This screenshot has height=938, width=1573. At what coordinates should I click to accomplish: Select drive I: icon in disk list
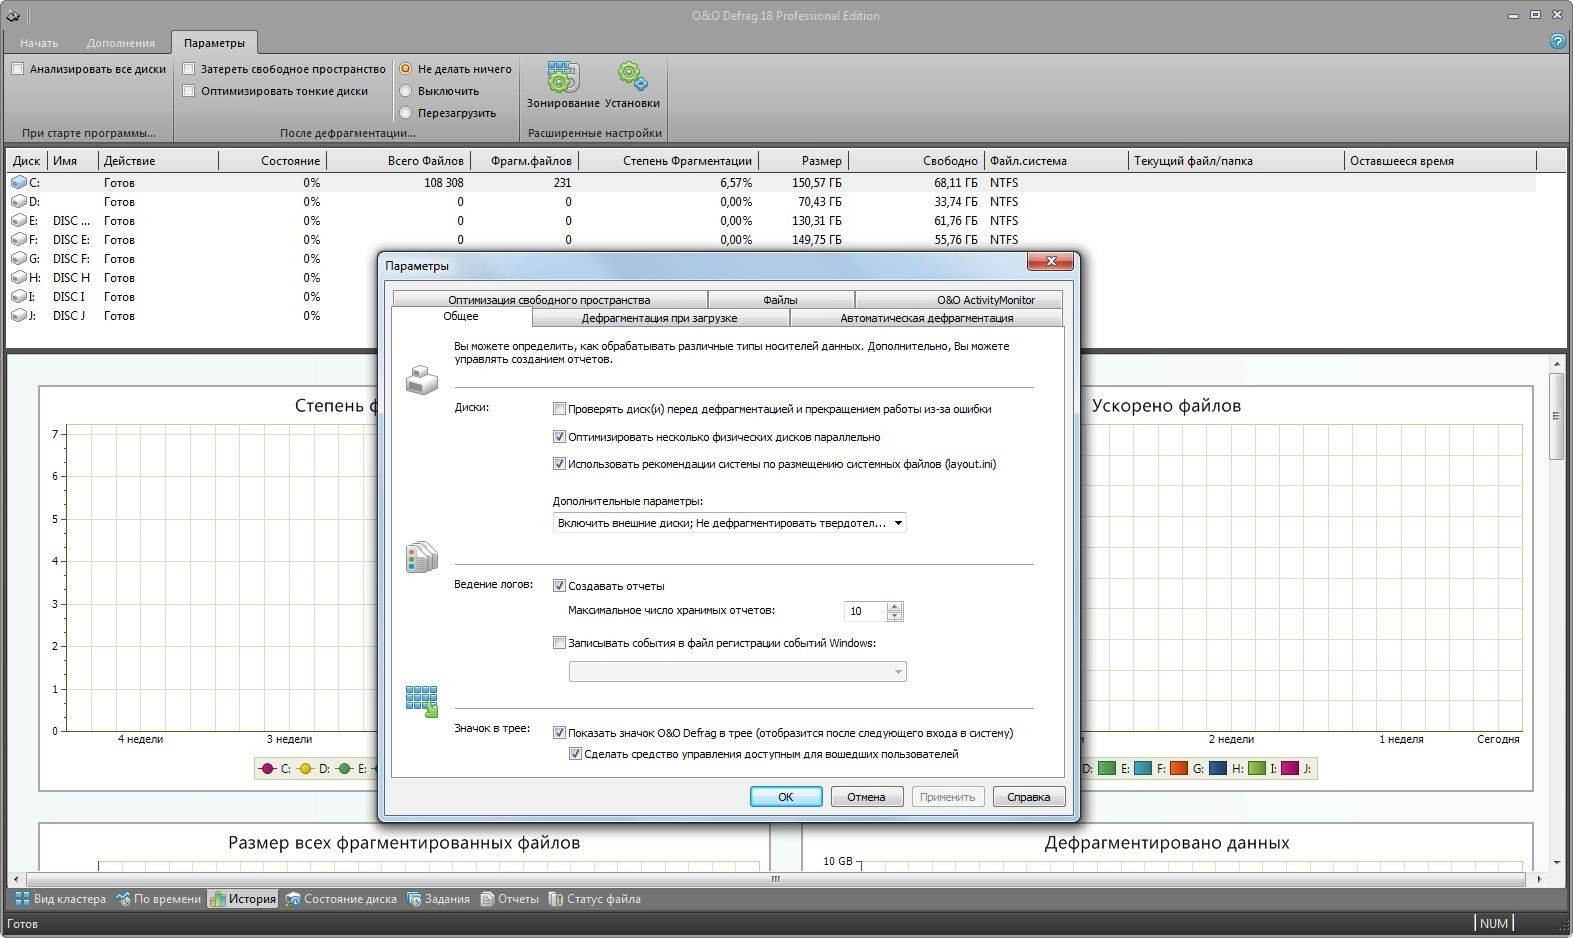coord(19,297)
